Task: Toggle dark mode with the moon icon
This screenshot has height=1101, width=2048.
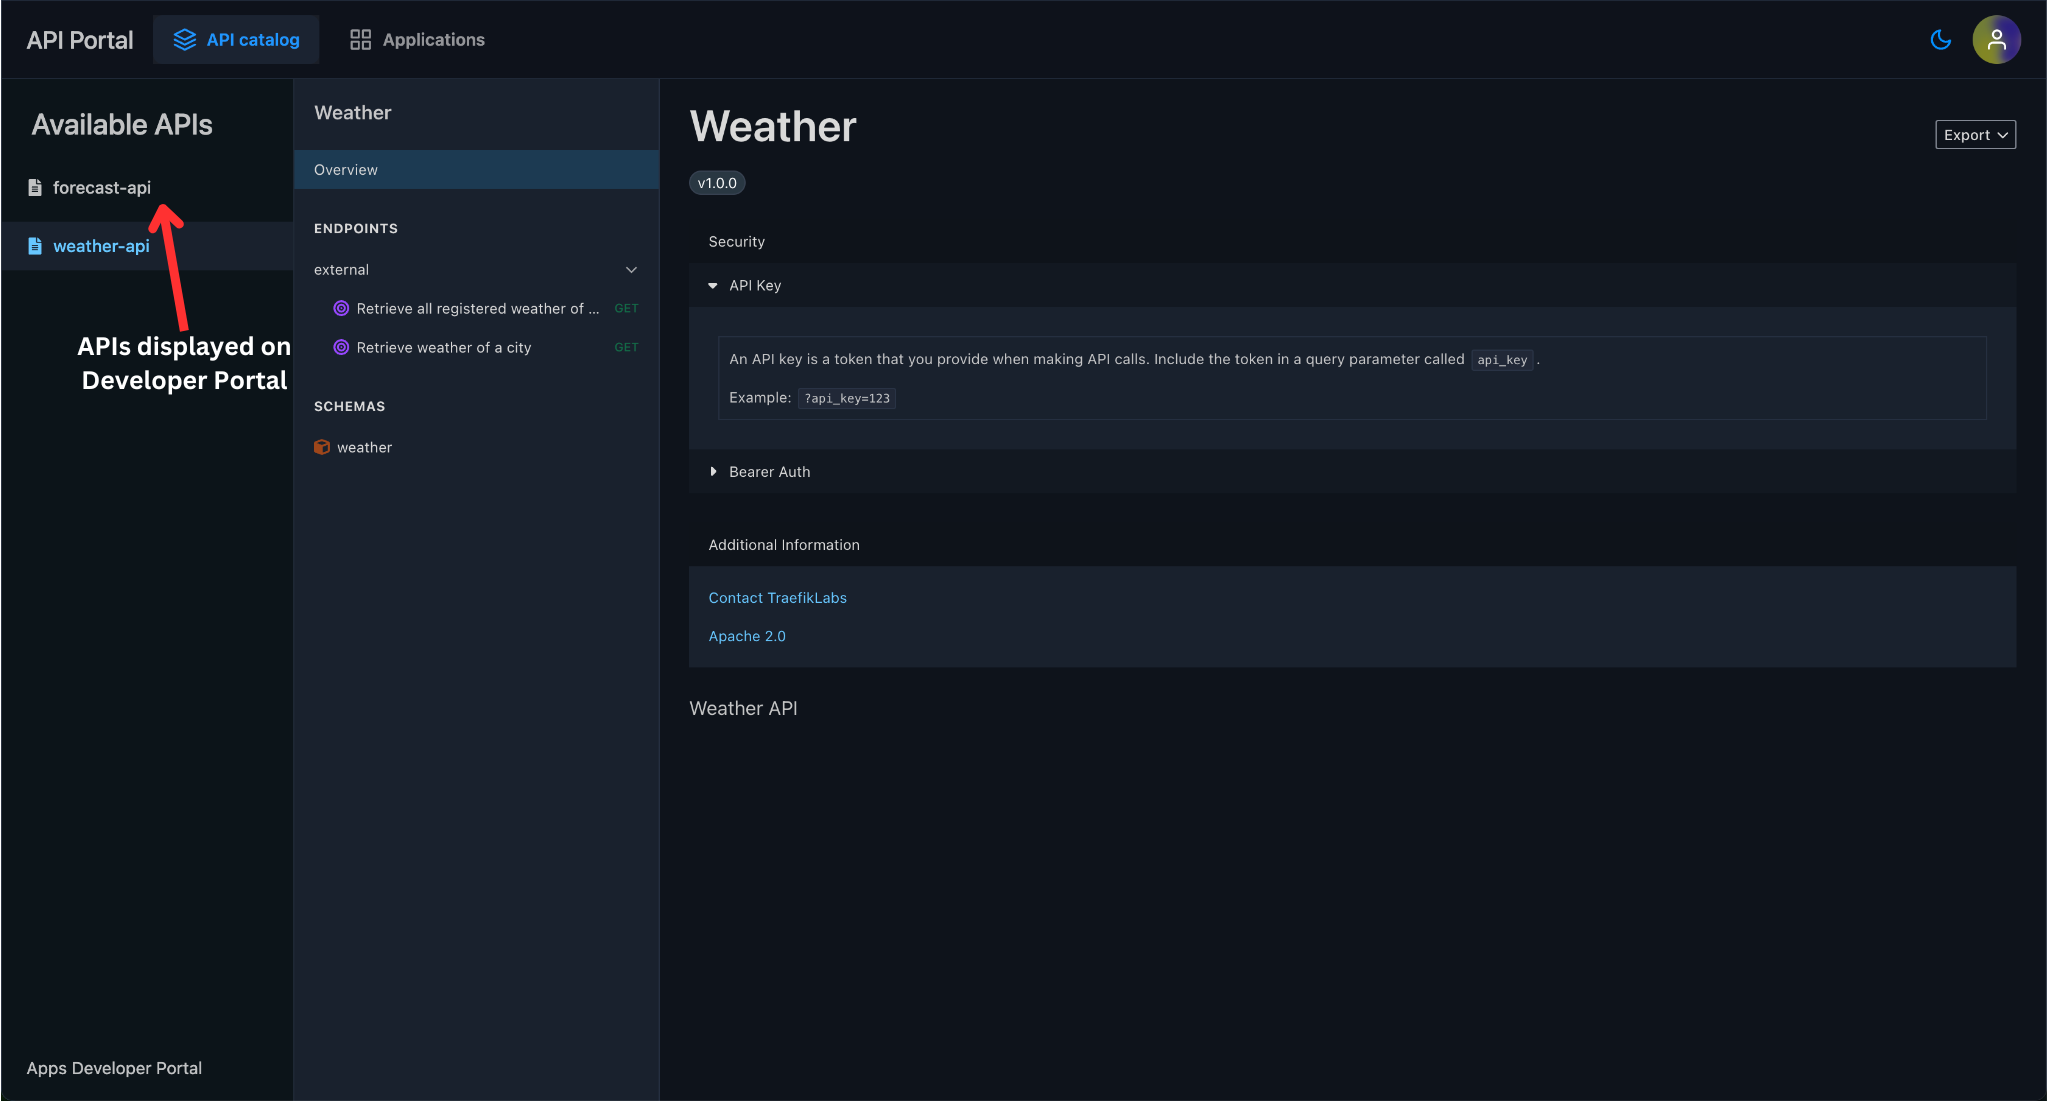Action: [x=1940, y=40]
